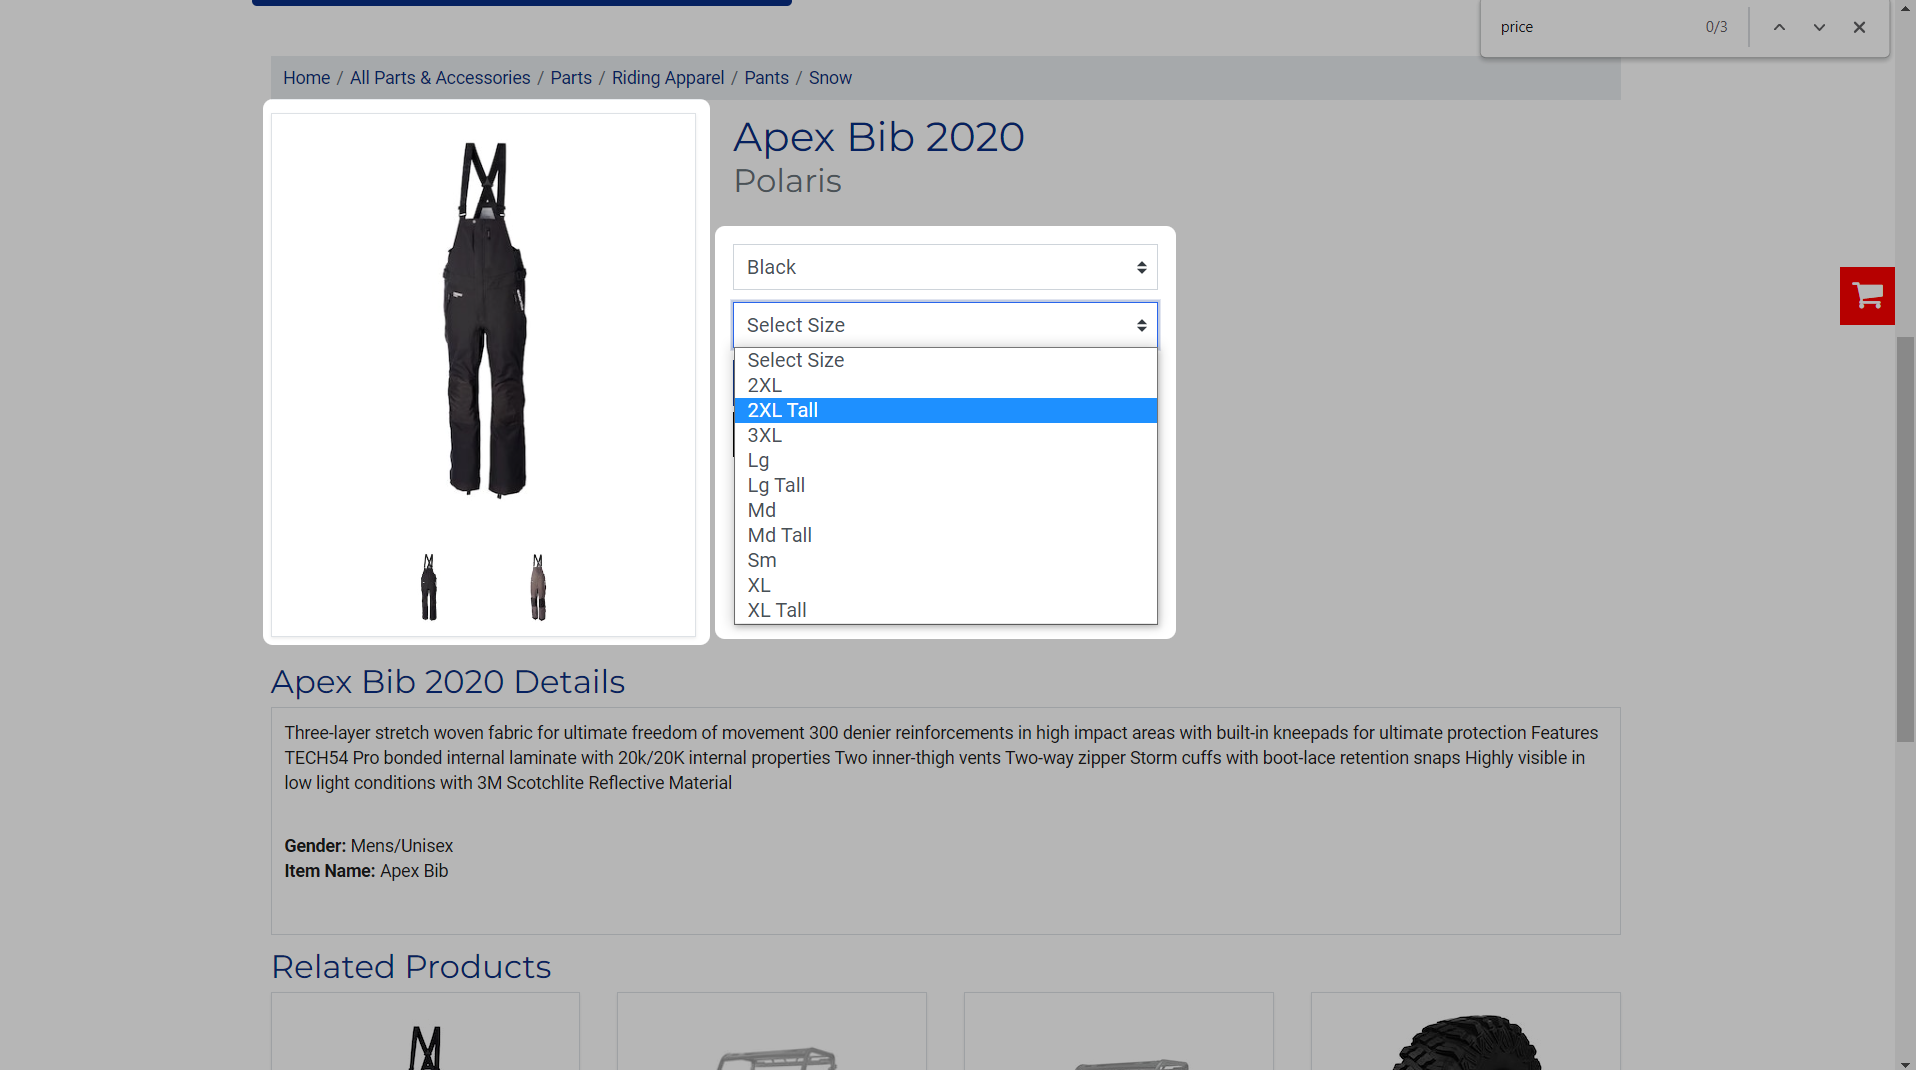The width and height of the screenshot is (1916, 1070).
Task: Go to previous find result
Action: (x=1779, y=27)
